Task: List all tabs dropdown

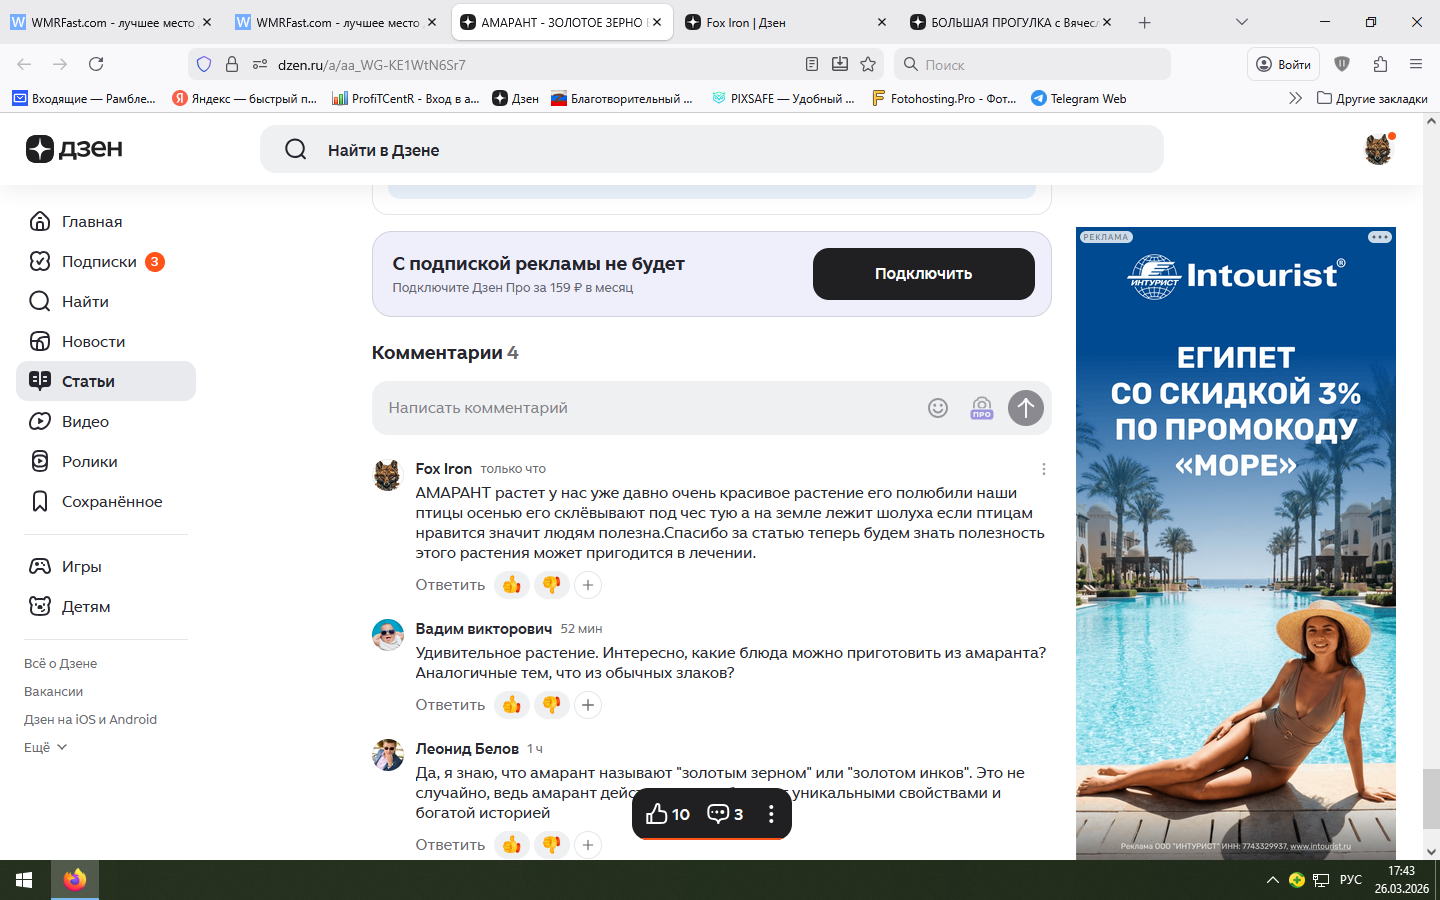Action: click(1242, 22)
